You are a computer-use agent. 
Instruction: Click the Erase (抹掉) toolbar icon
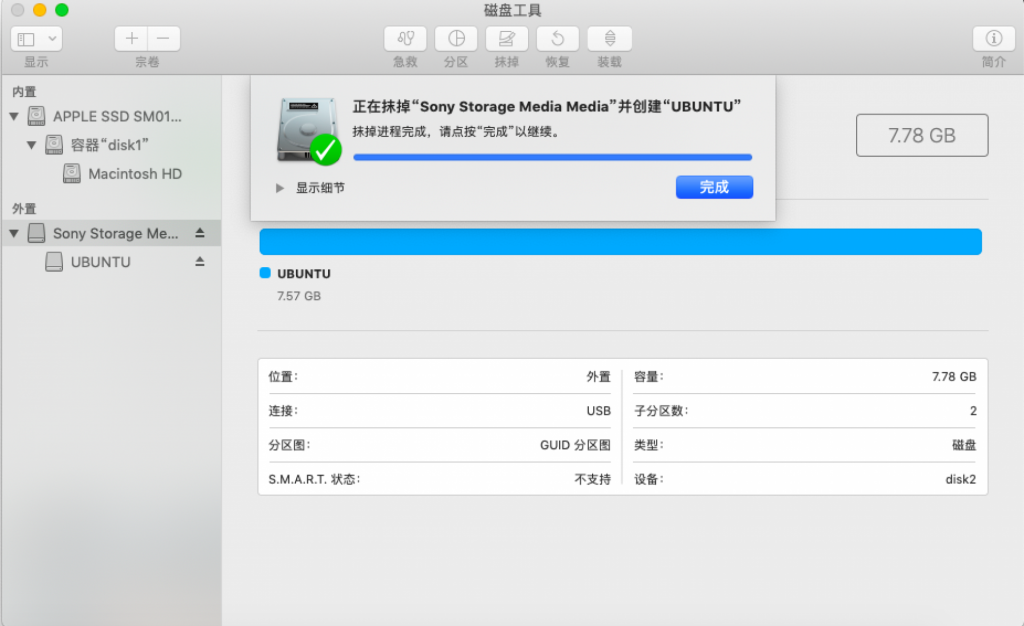[x=507, y=39]
